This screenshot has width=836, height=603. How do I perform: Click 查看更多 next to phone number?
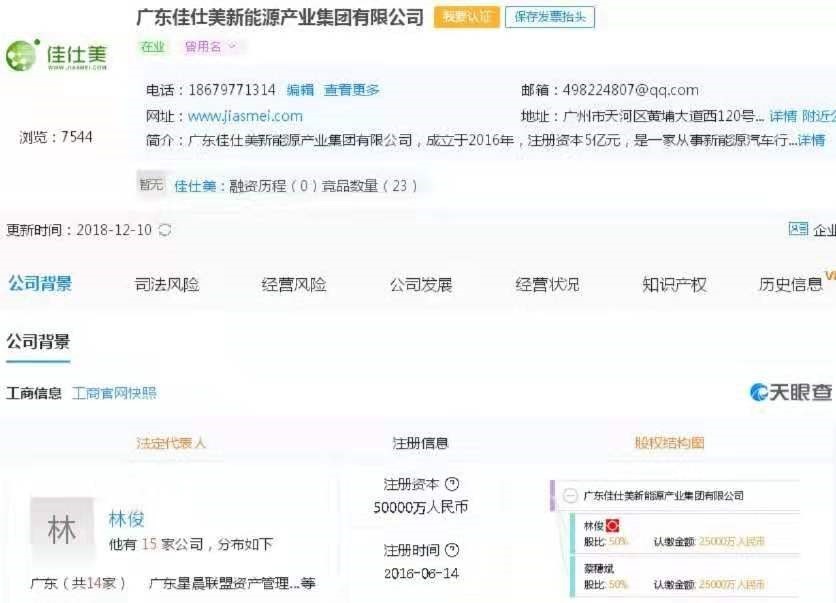(352, 90)
